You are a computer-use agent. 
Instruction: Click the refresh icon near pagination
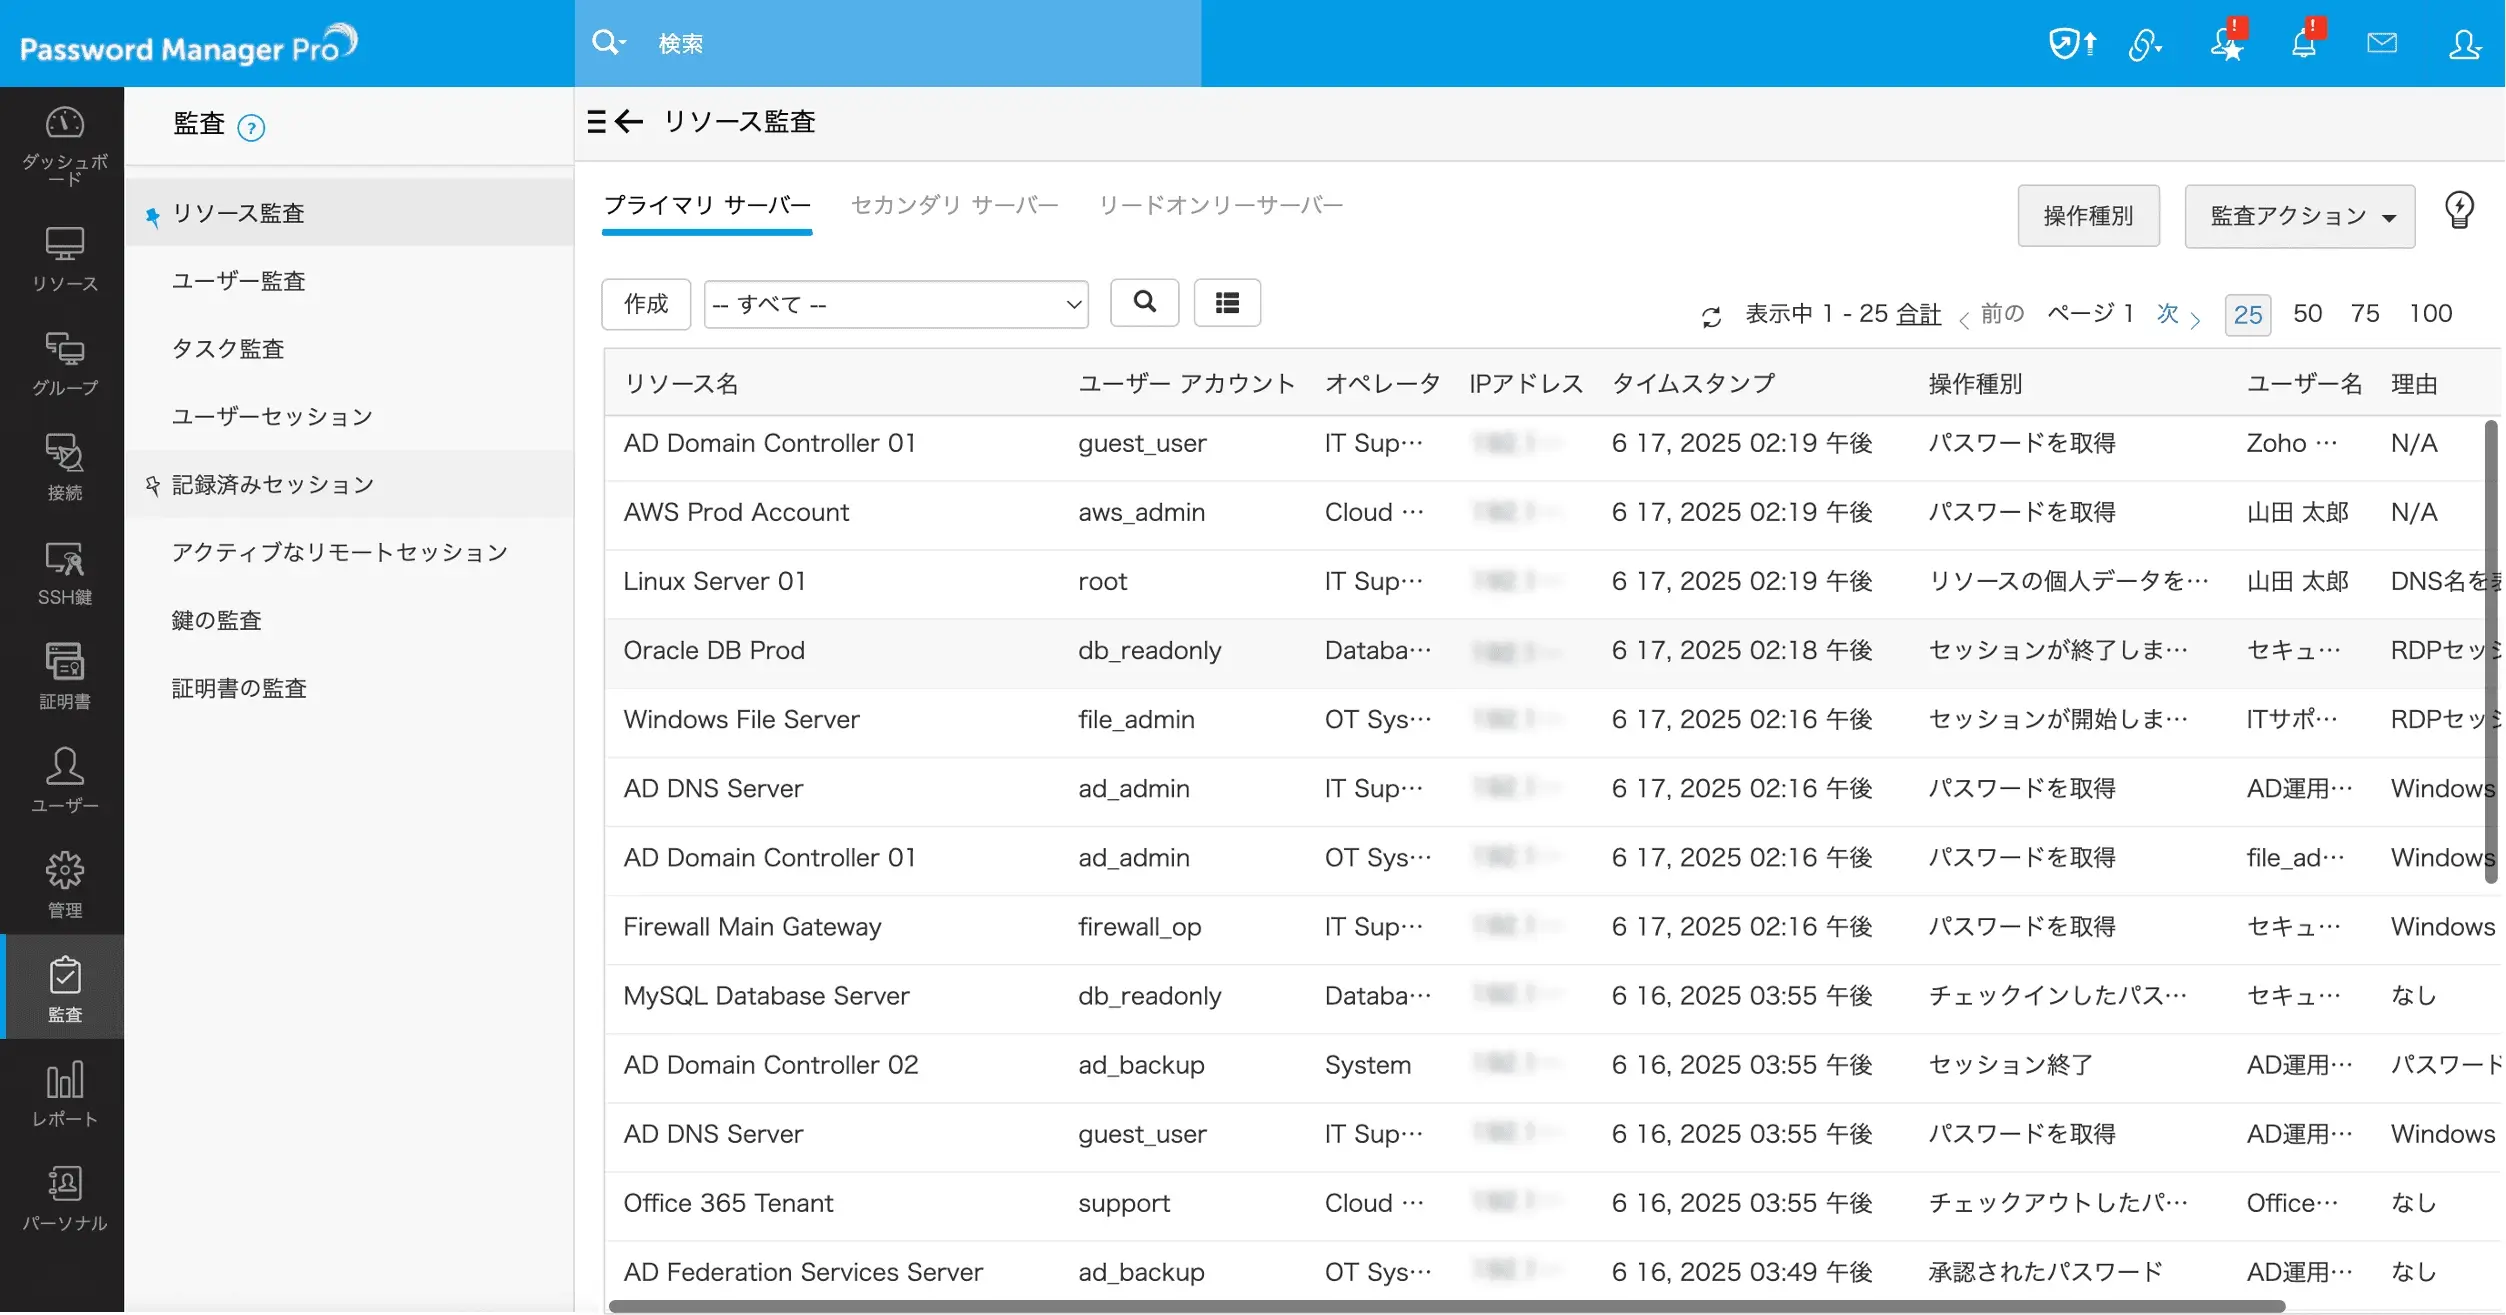pos(1711,316)
